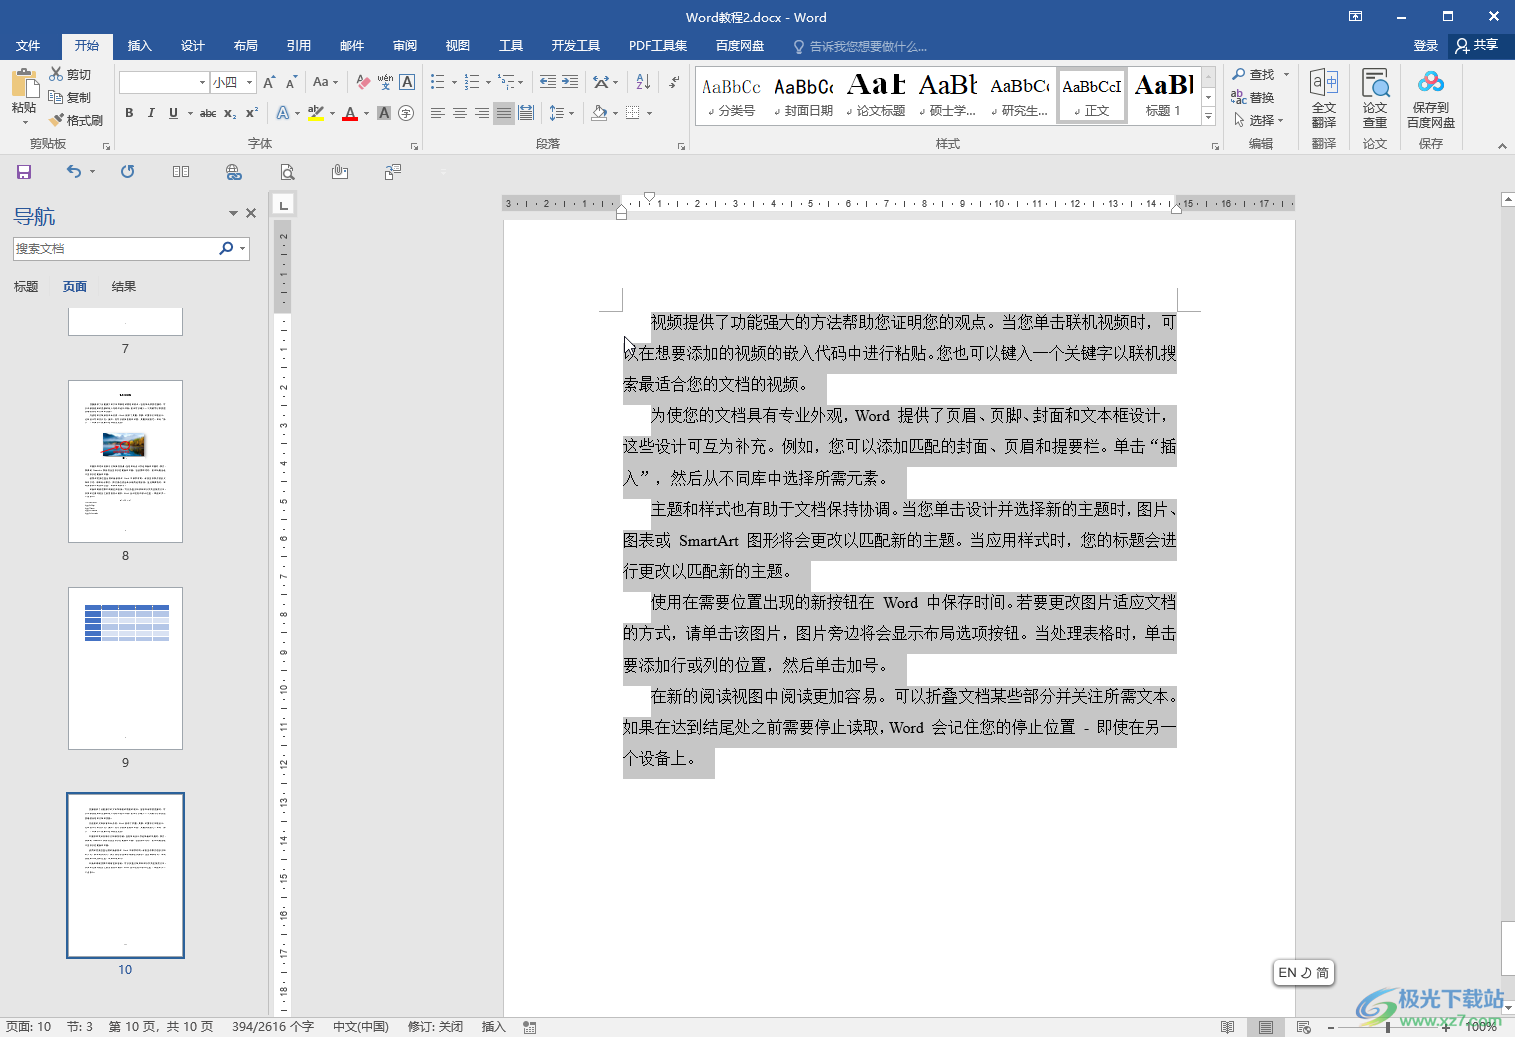The width and height of the screenshot is (1515, 1037).
Task: Toggle the 插入 (insert/overtype) mode in the status bar
Action: pos(494,1027)
